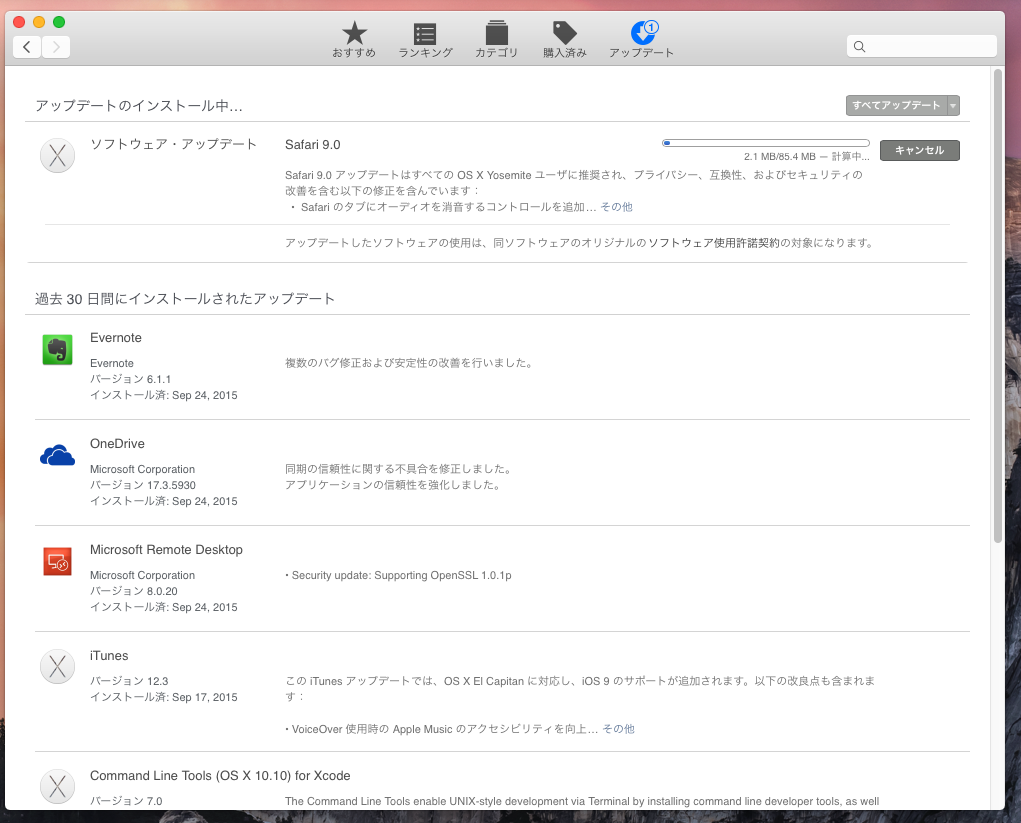This screenshot has height=823, width=1021.
Task: Click the Command Line Tools OS X icon
Action: tap(57, 787)
